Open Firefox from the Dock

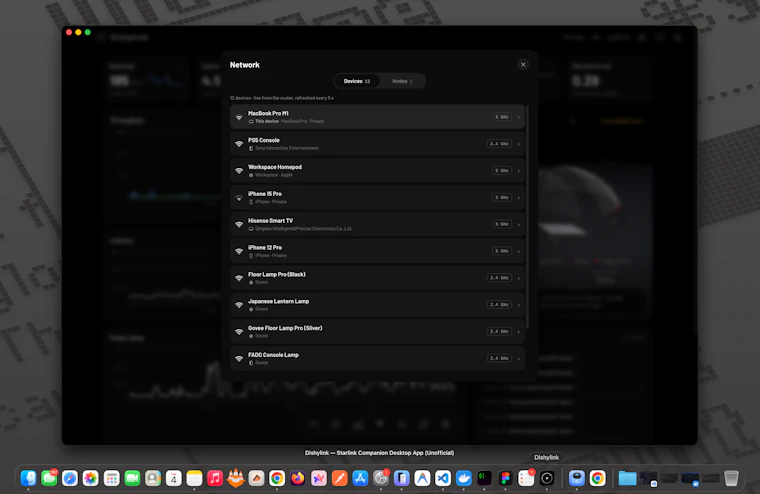coord(298,478)
